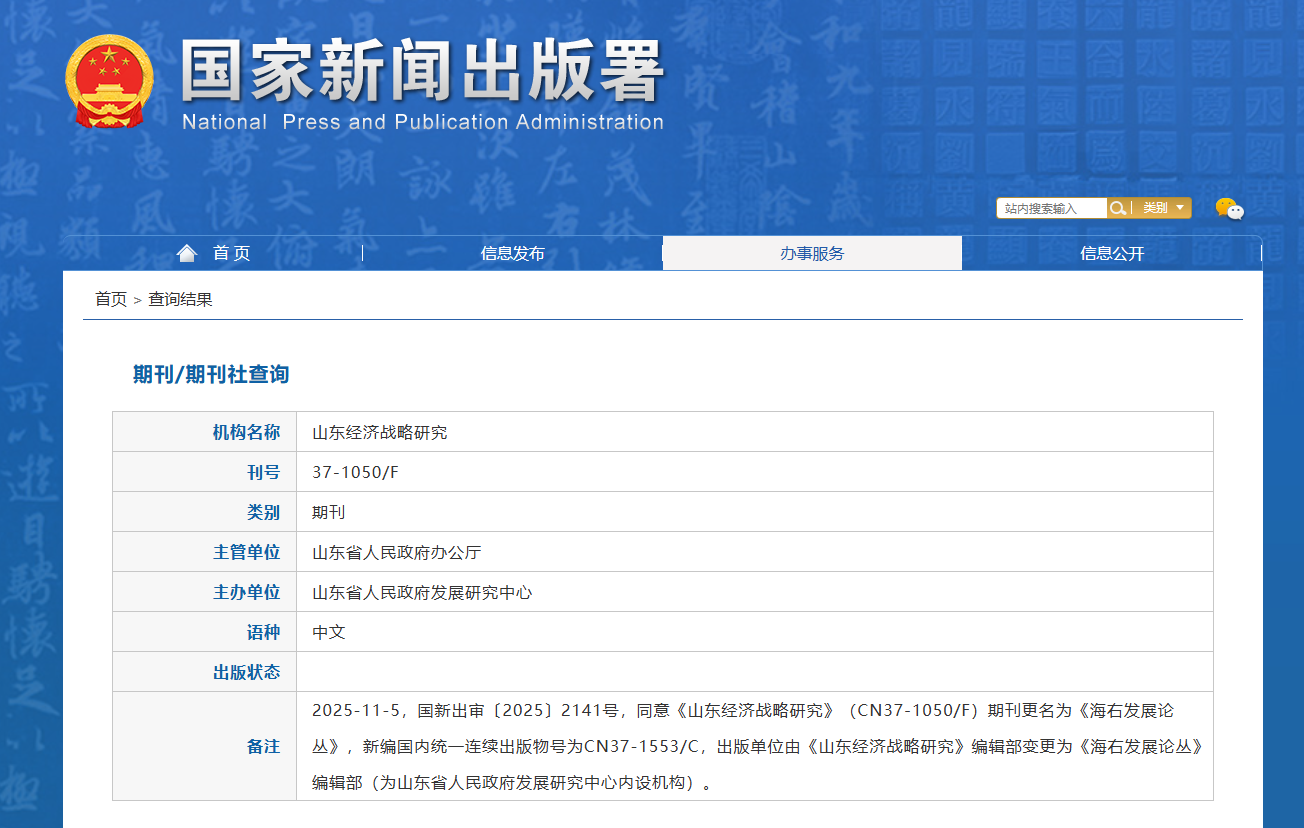Click the search magnifier icon
1304x828 pixels.
pos(1118,208)
